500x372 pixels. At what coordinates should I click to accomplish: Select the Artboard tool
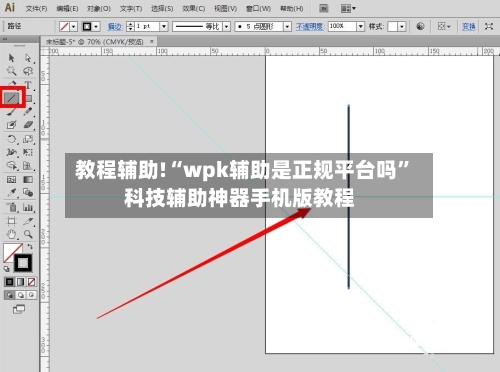click(11, 221)
